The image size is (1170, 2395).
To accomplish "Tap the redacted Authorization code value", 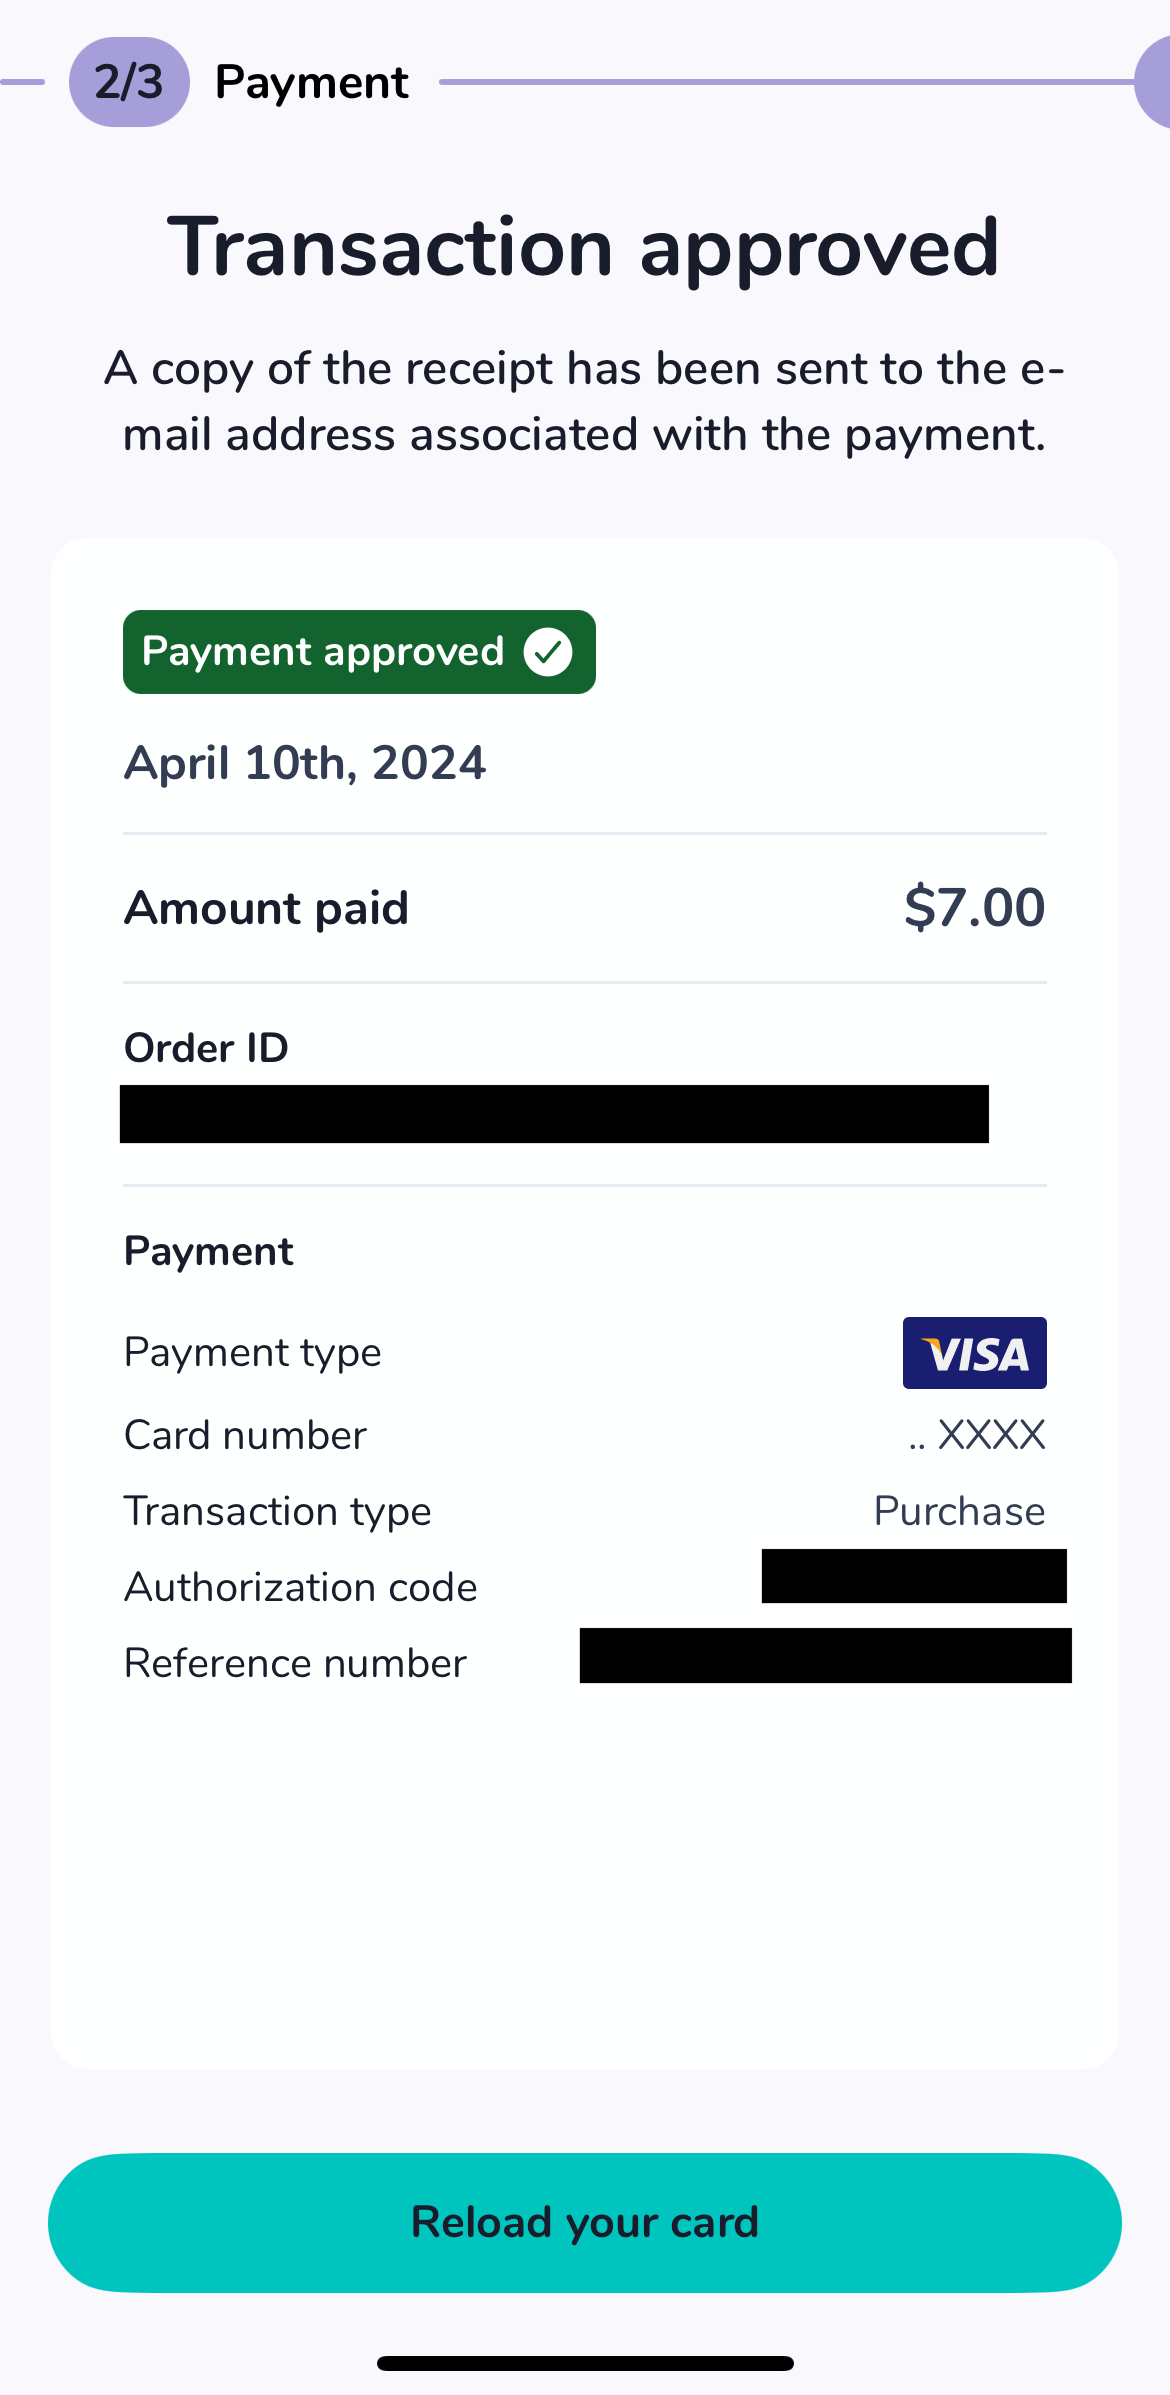I will pyautogui.click(x=914, y=1576).
